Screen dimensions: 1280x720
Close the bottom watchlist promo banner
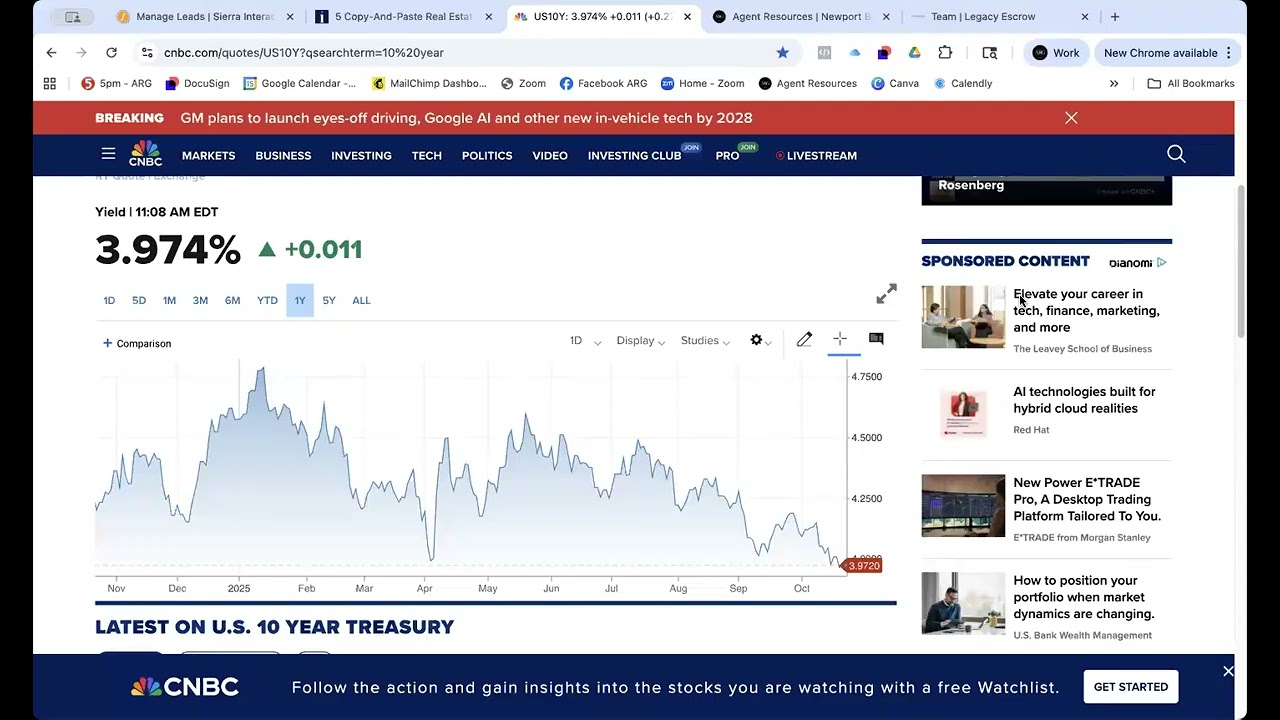point(1228,671)
